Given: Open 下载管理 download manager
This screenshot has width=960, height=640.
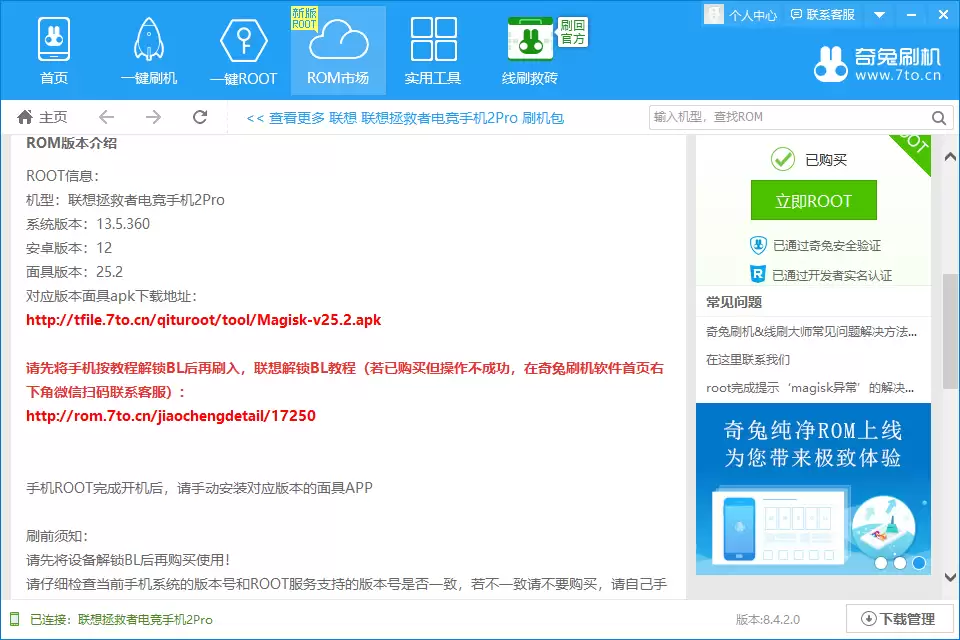Looking at the screenshot, I should (x=898, y=619).
